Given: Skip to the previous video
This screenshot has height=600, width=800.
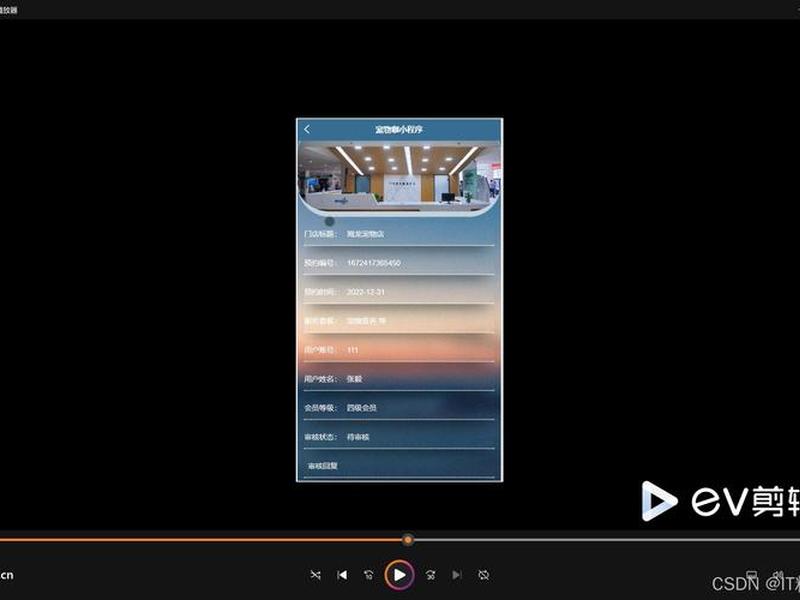Looking at the screenshot, I should point(342,575).
